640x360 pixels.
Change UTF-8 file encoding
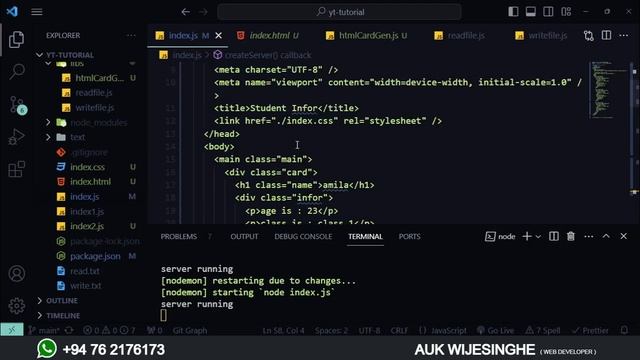(369, 330)
